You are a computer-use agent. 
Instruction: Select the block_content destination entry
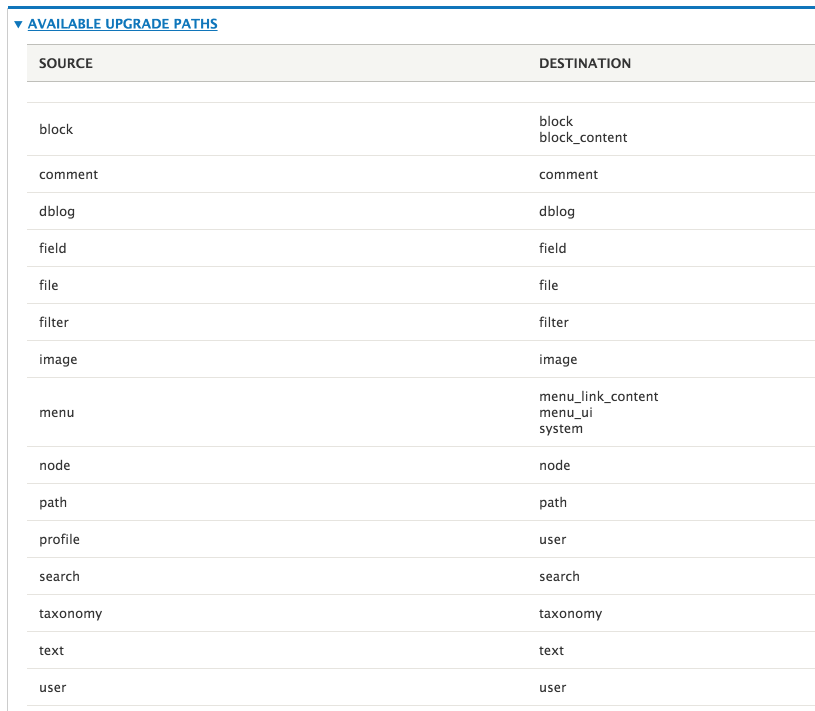pyautogui.click(x=583, y=137)
